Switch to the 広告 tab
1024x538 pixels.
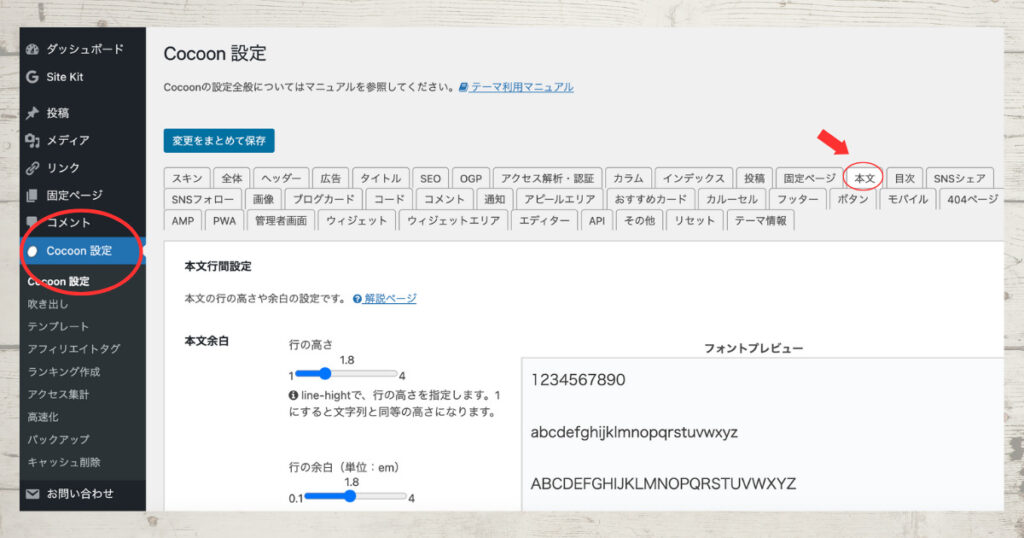click(330, 178)
